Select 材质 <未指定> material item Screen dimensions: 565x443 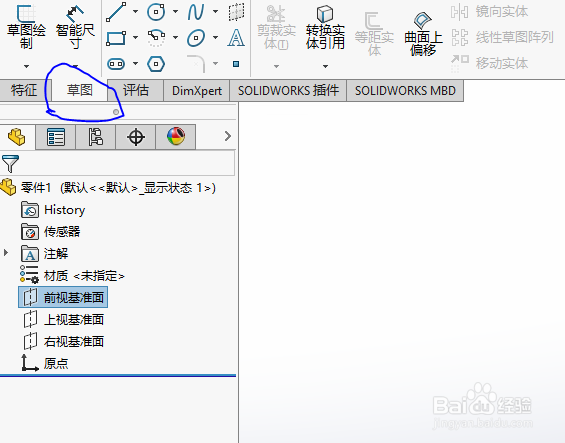[x=72, y=276]
